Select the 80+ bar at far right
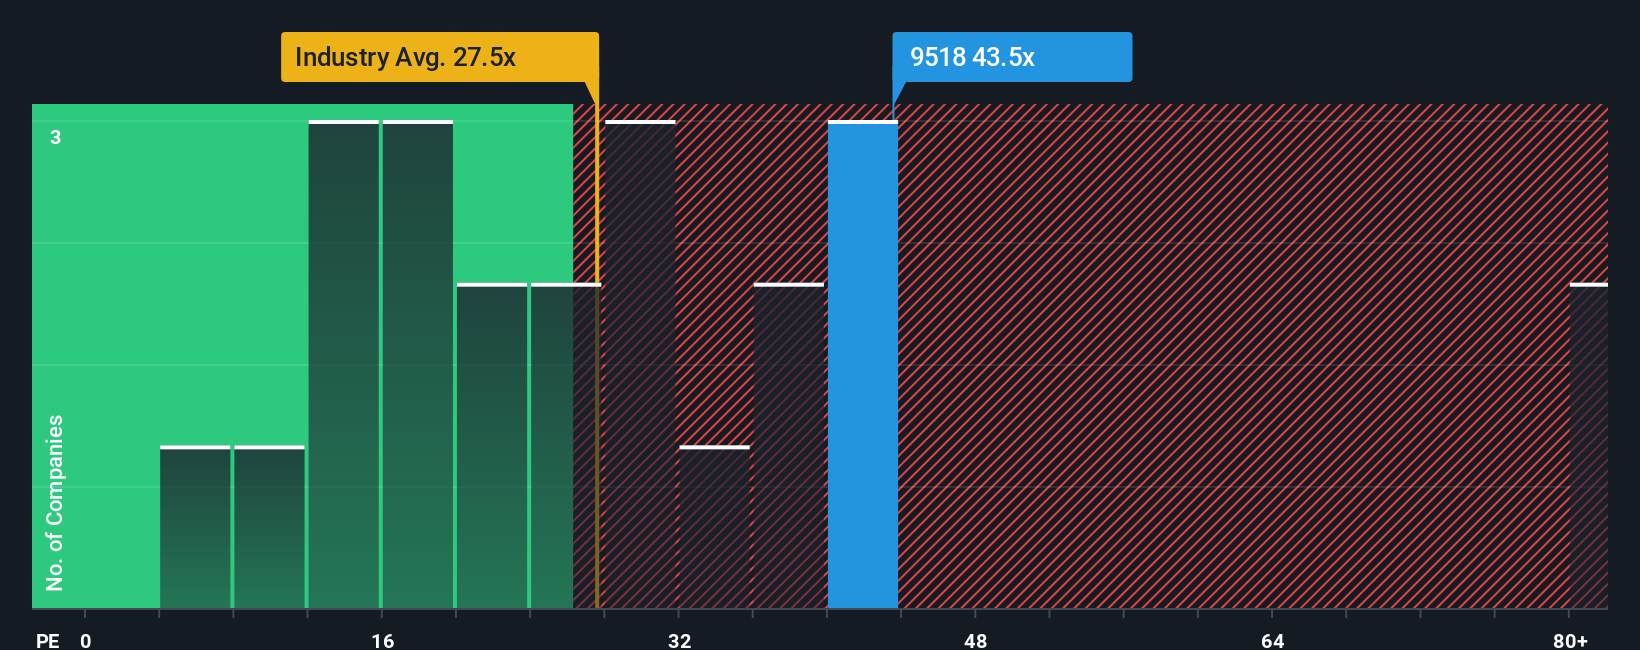1640x650 pixels. [1589, 446]
